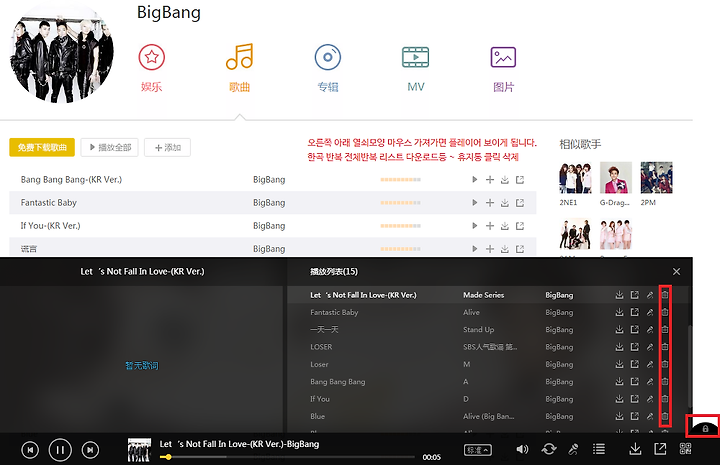The height and width of the screenshot is (465, 720).
Task: Open the QR code icon
Action: [x=686, y=449]
